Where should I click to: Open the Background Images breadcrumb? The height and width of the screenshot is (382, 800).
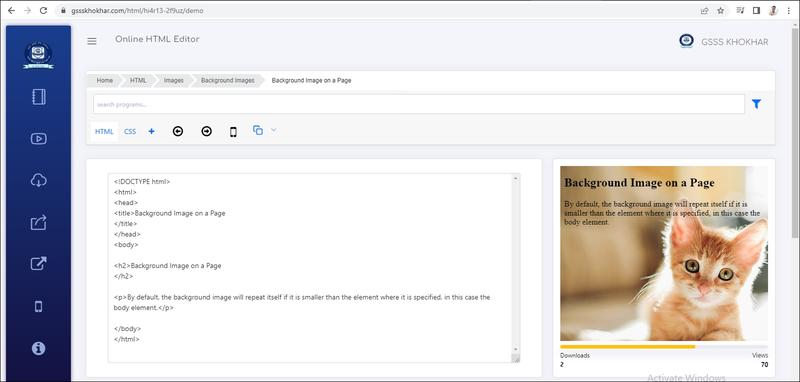[228, 81]
